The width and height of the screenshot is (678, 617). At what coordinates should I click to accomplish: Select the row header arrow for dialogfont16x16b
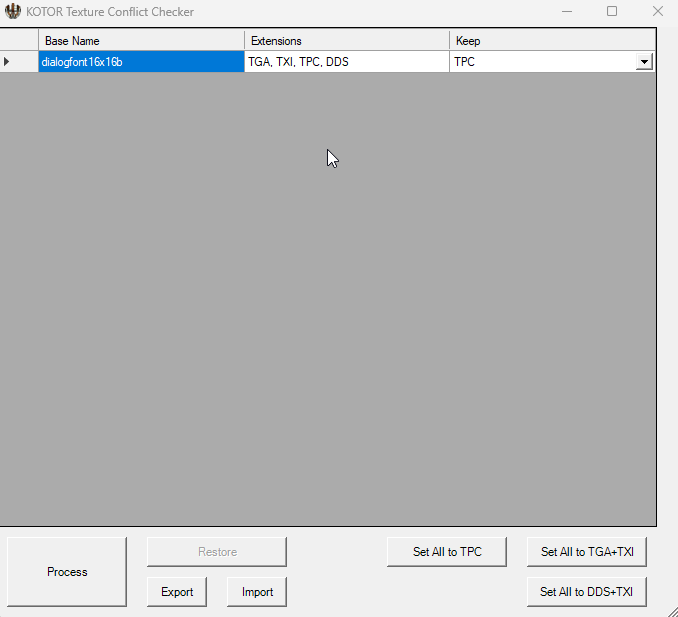click(19, 62)
